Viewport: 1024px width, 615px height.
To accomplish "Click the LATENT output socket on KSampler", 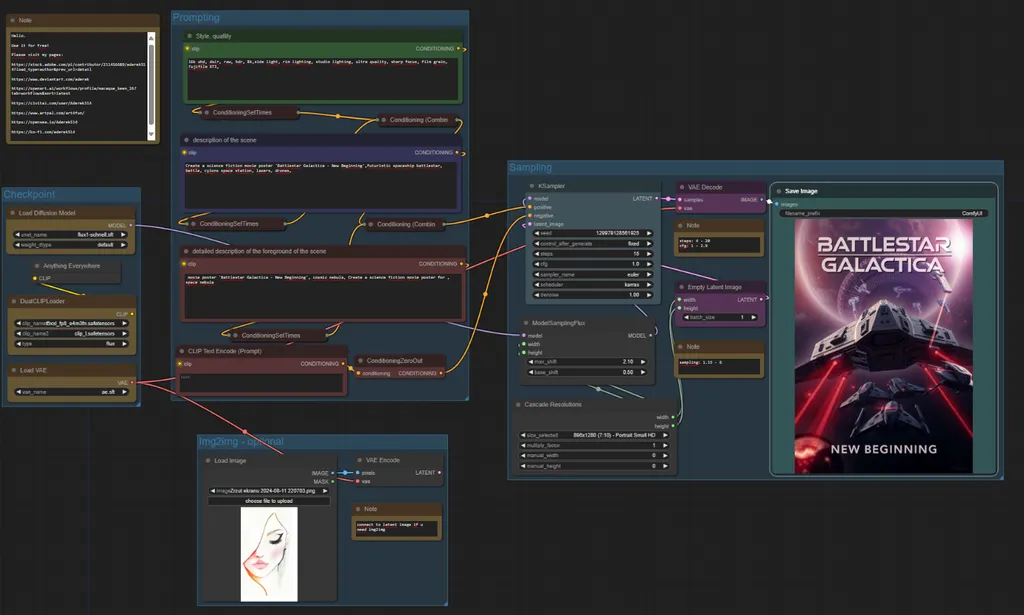I will (657, 198).
